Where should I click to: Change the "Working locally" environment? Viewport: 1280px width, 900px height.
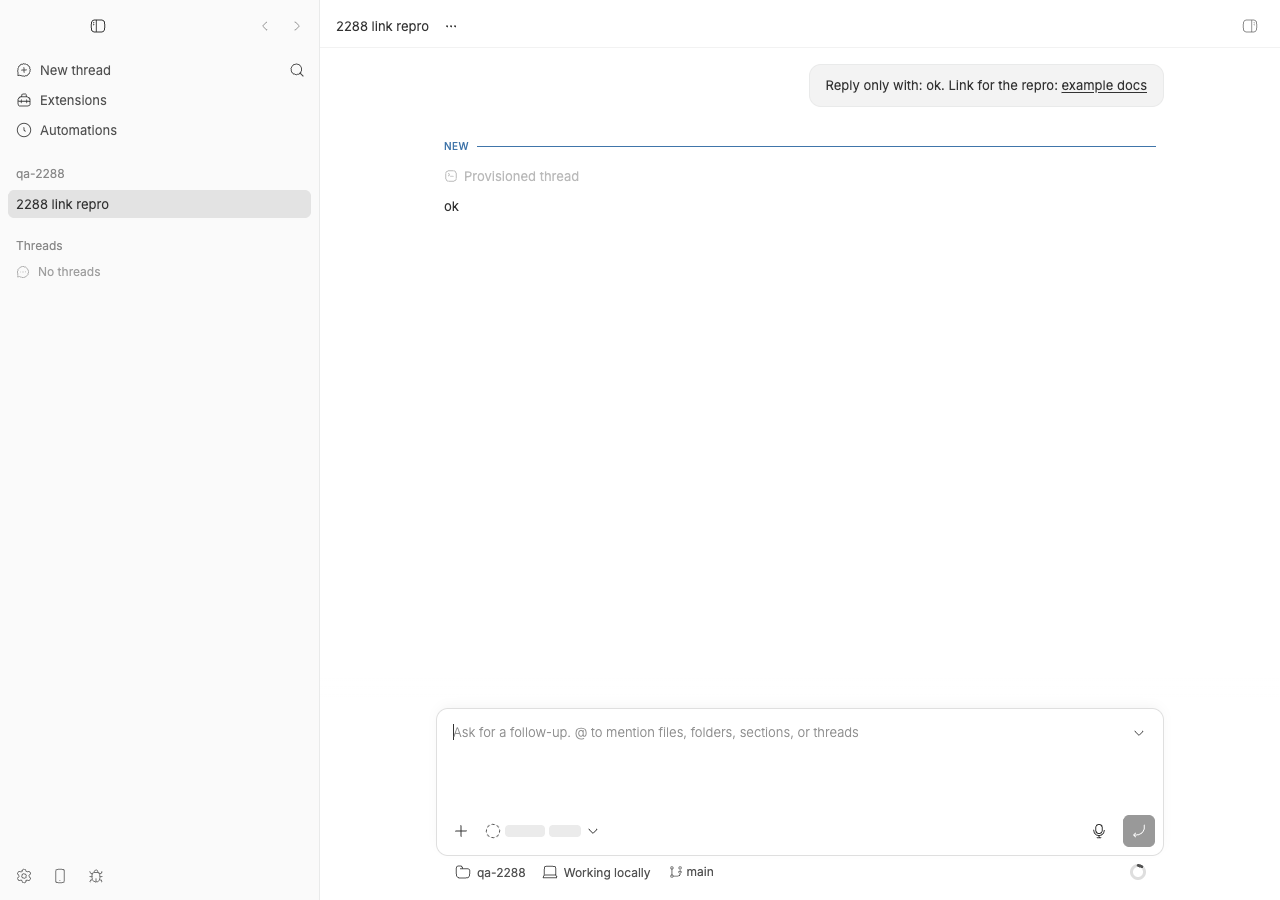point(597,873)
